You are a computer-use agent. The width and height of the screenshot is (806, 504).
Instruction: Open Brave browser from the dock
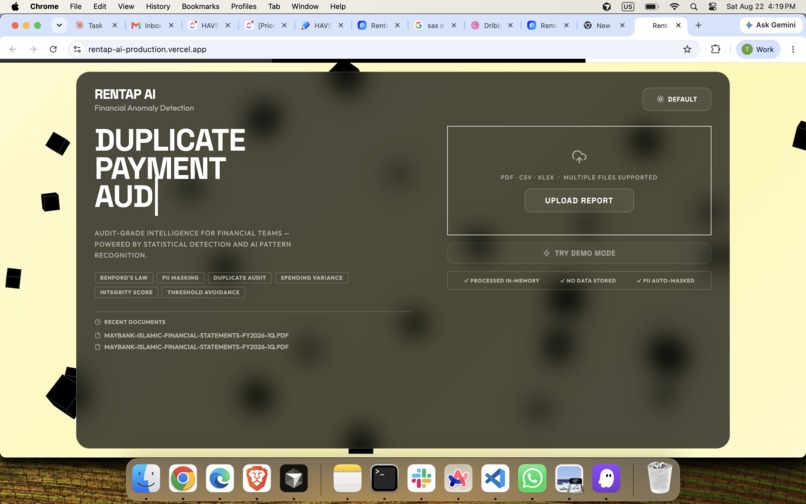click(x=257, y=478)
